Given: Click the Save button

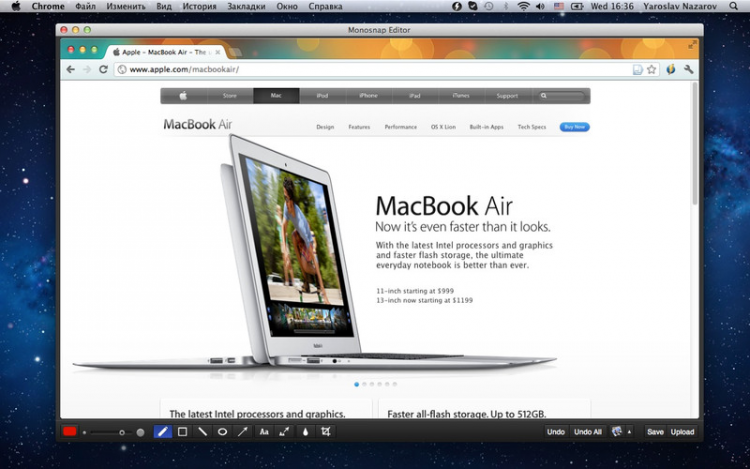Looking at the screenshot, I should [x=655, y=432].
